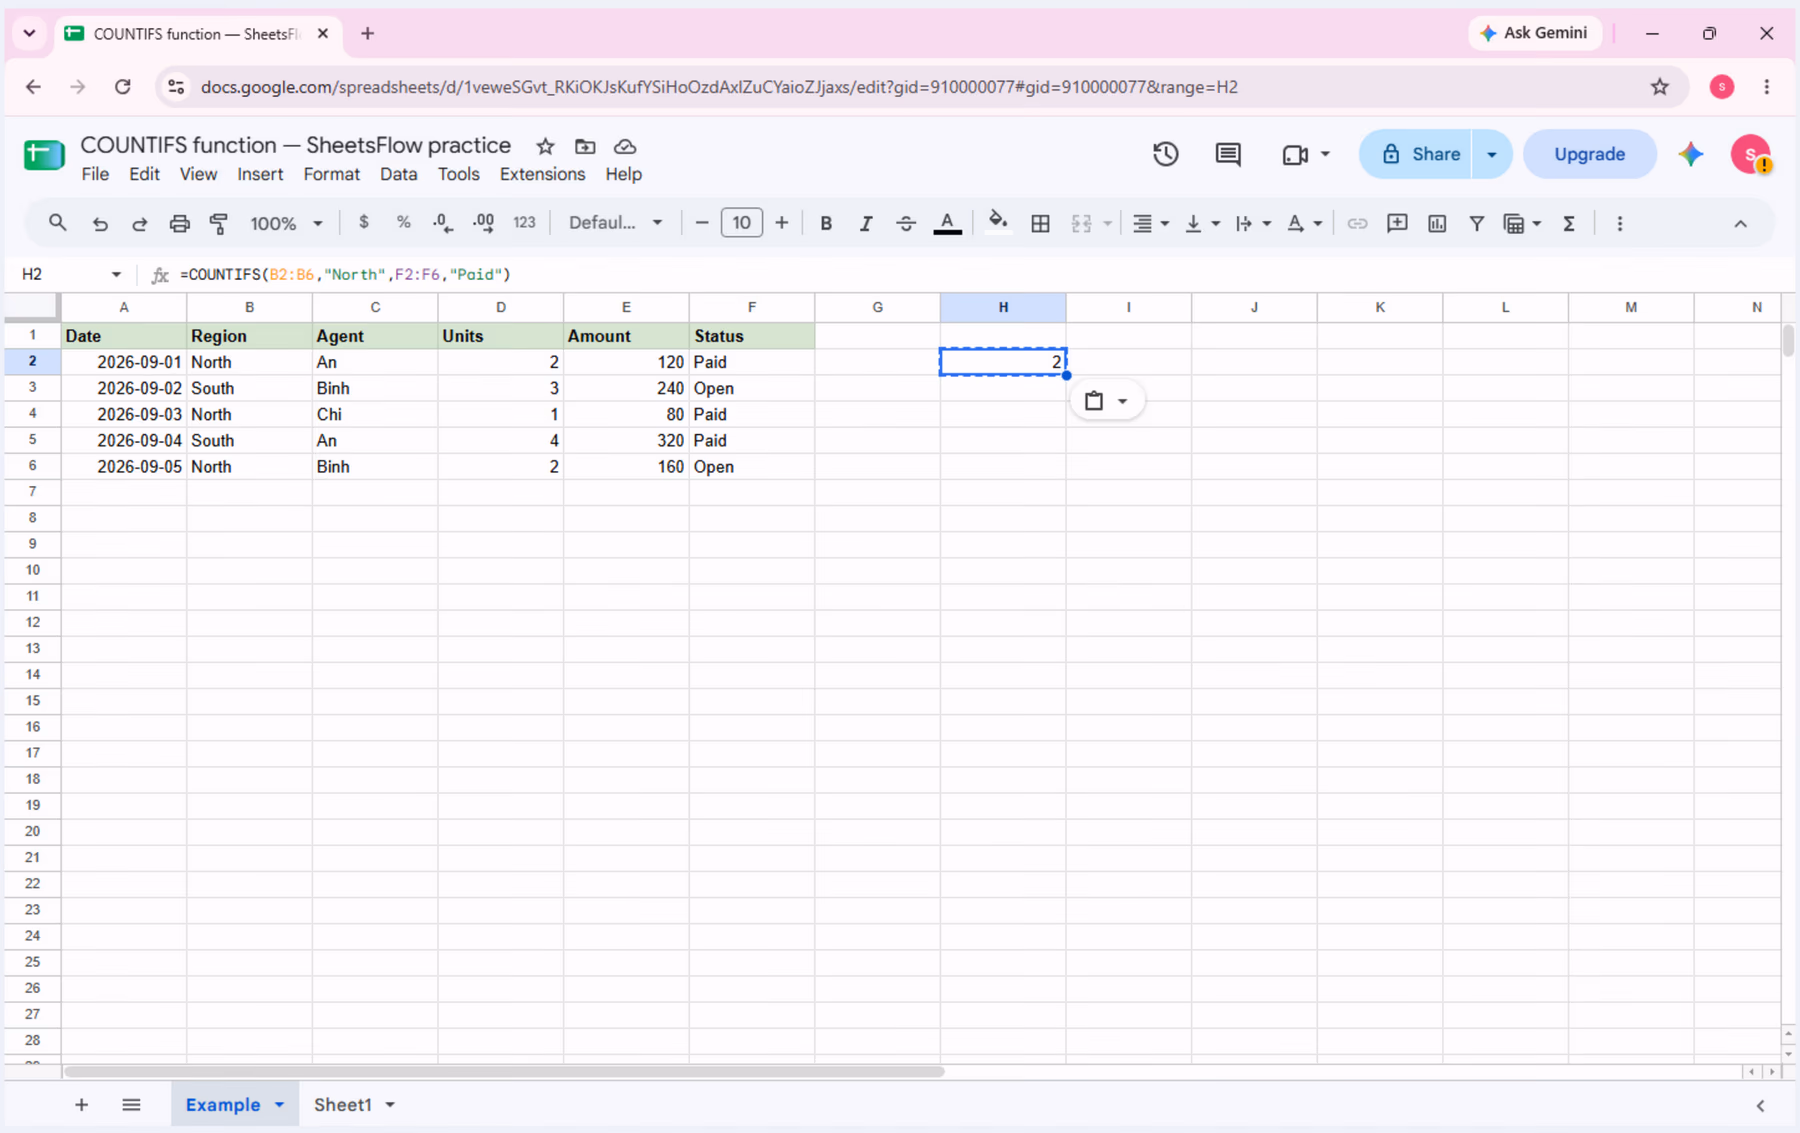
Task: Decrease decimal places
Action: 443,223
